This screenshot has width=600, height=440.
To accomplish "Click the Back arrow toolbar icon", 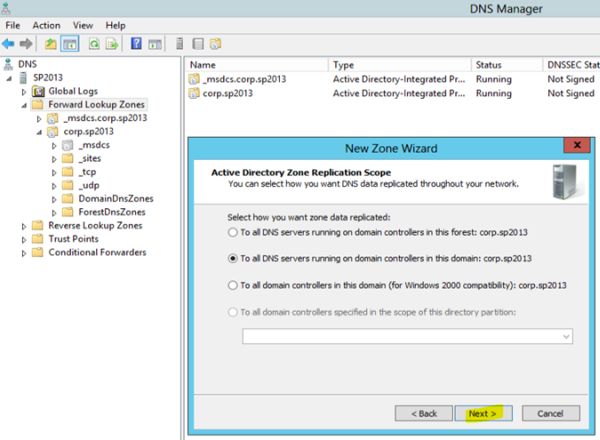I will [x=8, y=44].
